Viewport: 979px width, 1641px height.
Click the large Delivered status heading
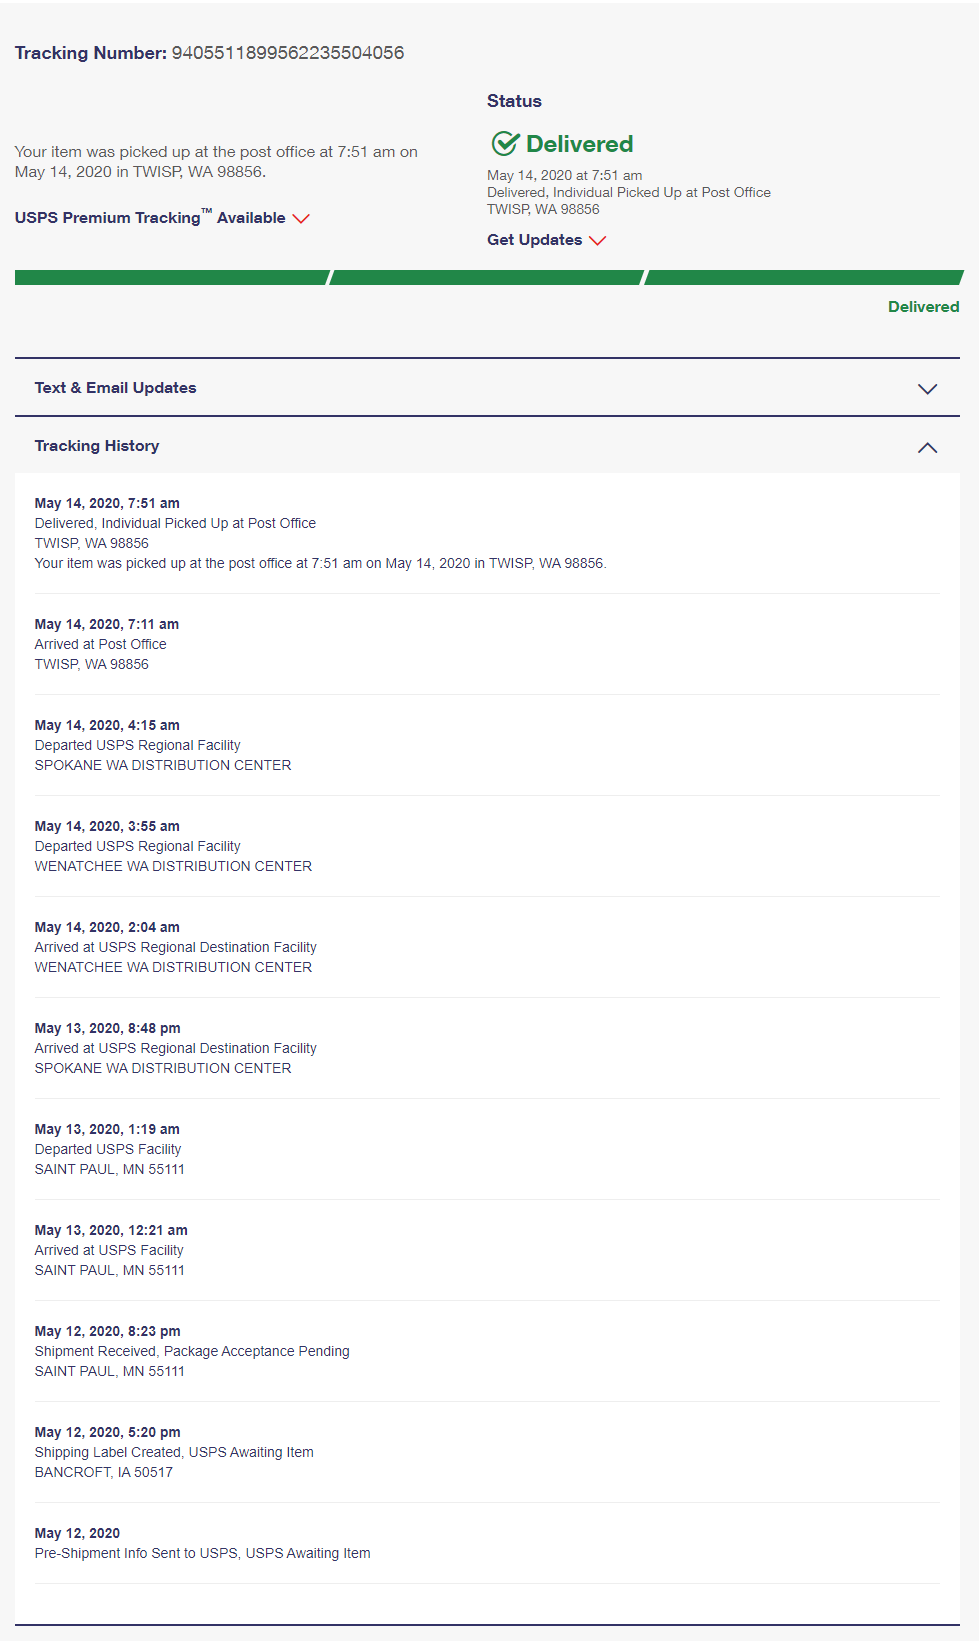click(x=580, y=144)
